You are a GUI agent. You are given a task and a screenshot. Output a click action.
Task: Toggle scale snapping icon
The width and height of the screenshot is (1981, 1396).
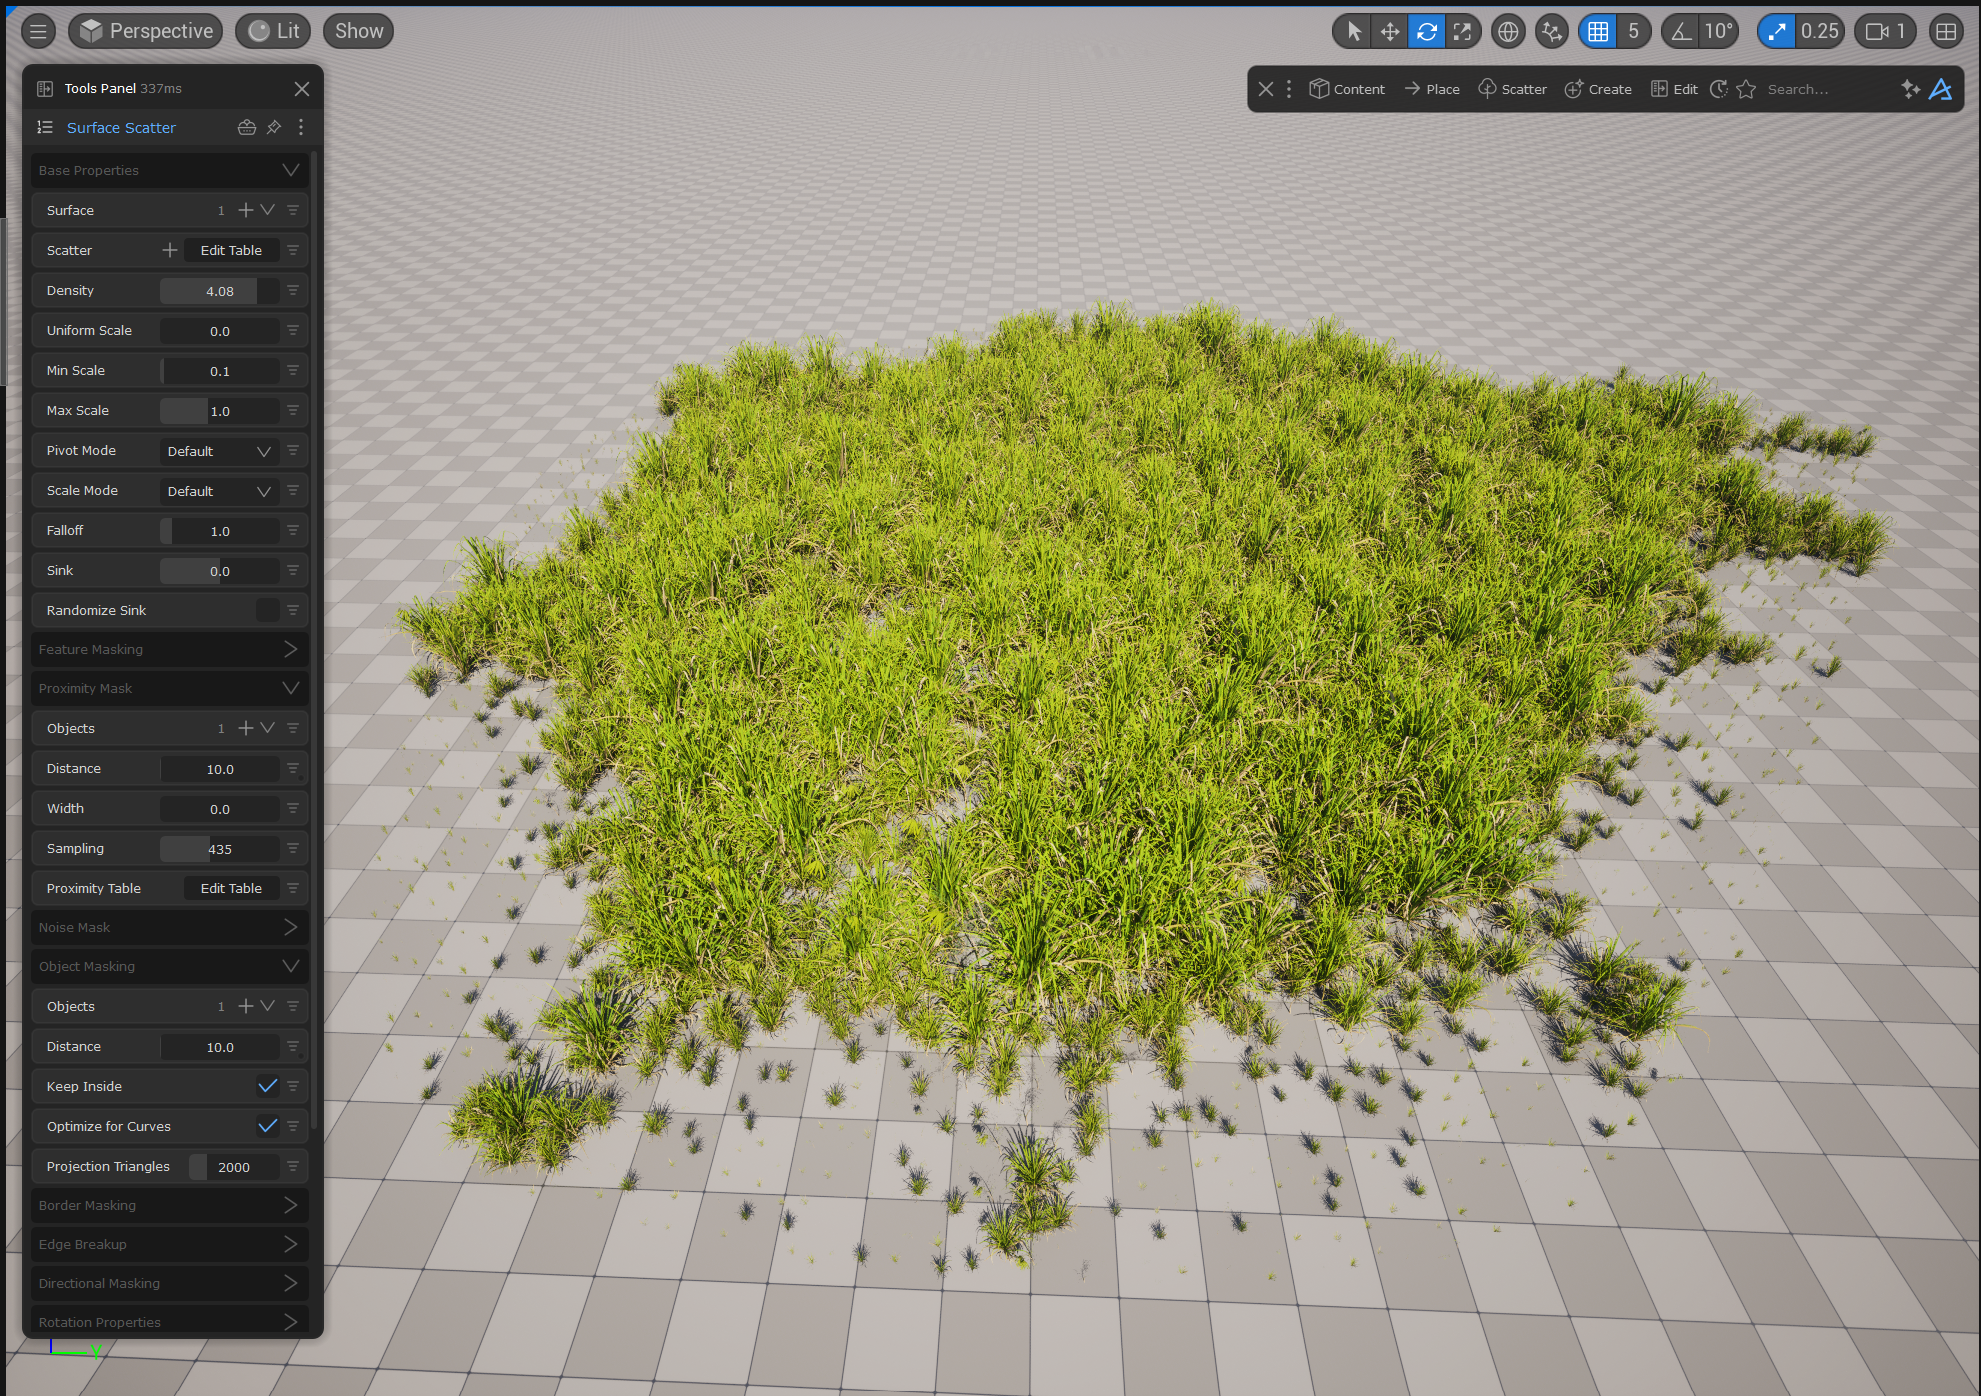(1776, 31)
